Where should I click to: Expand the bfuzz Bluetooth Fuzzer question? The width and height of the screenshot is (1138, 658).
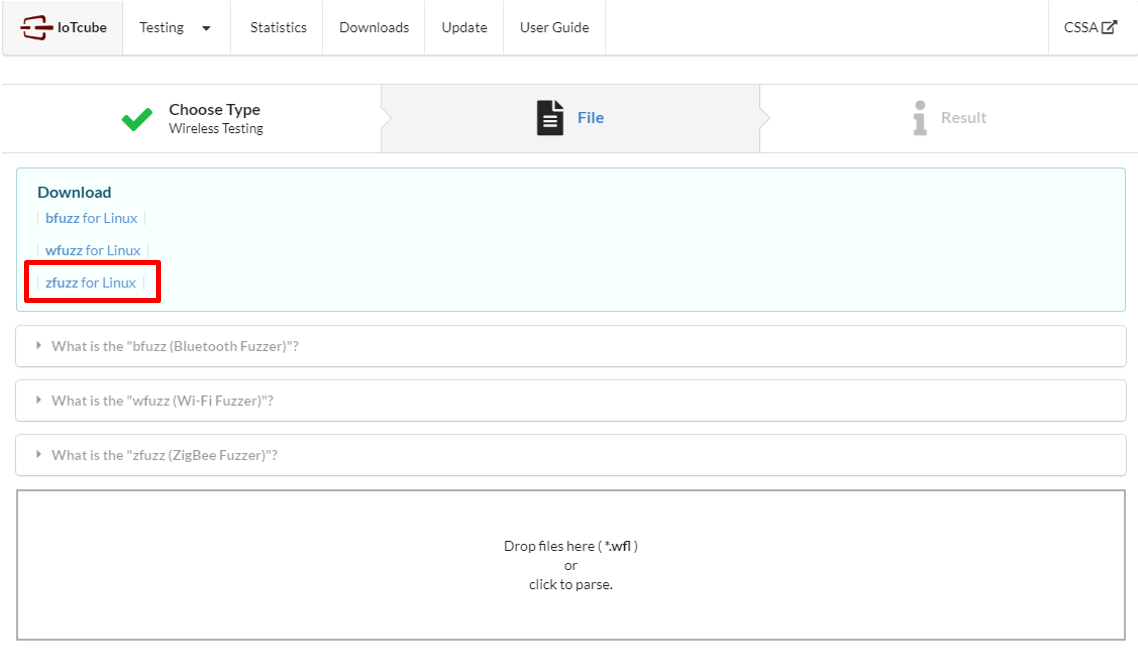coord(175,346)
